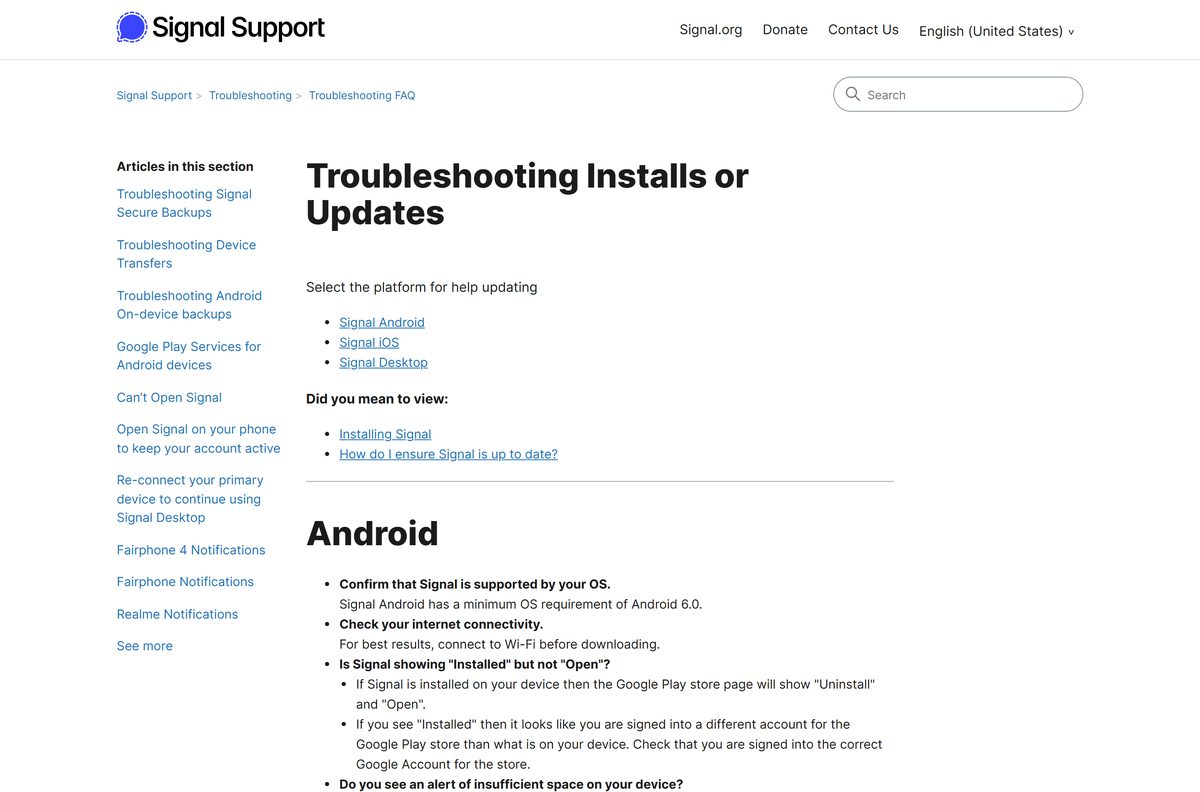Open Re-connect your primary device article

pyautogui.click(x=190, y=499)
